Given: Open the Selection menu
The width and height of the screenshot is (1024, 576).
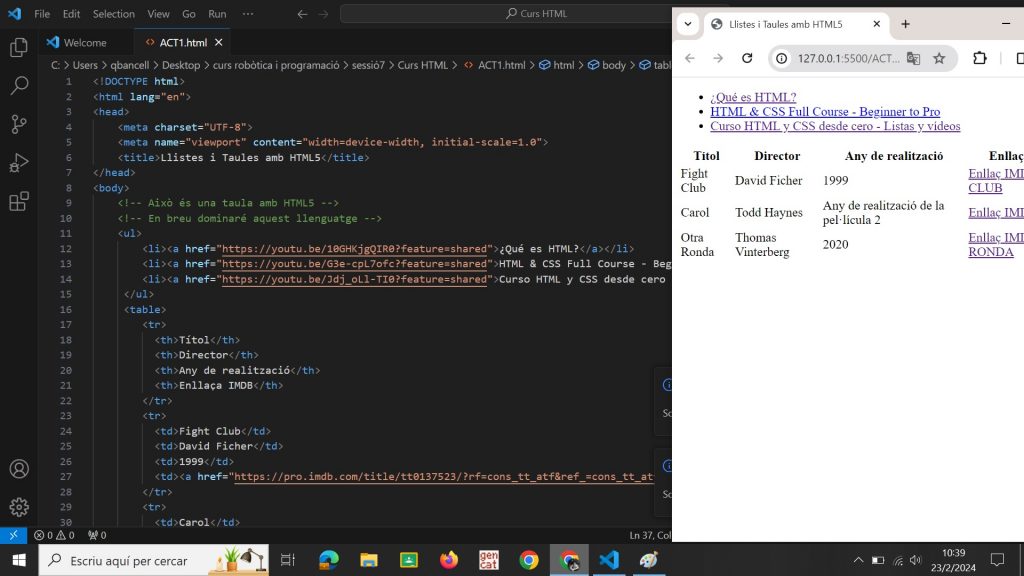Looking at the screenshot, I should click(x=113, y=14).
